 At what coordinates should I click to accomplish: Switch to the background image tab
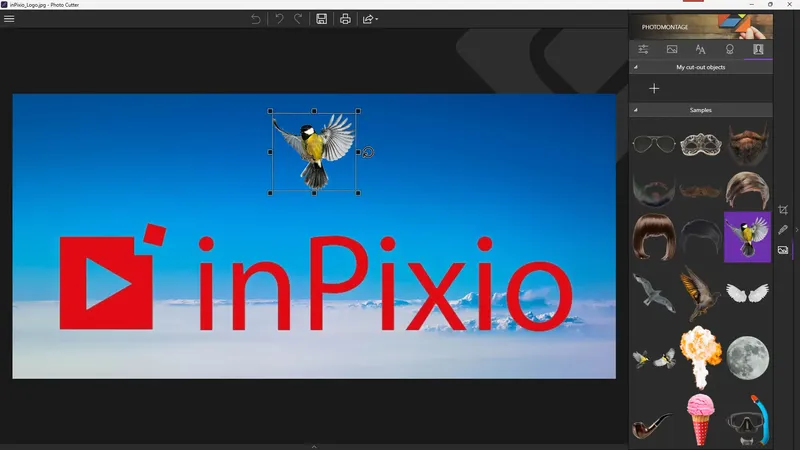(672, 49)
